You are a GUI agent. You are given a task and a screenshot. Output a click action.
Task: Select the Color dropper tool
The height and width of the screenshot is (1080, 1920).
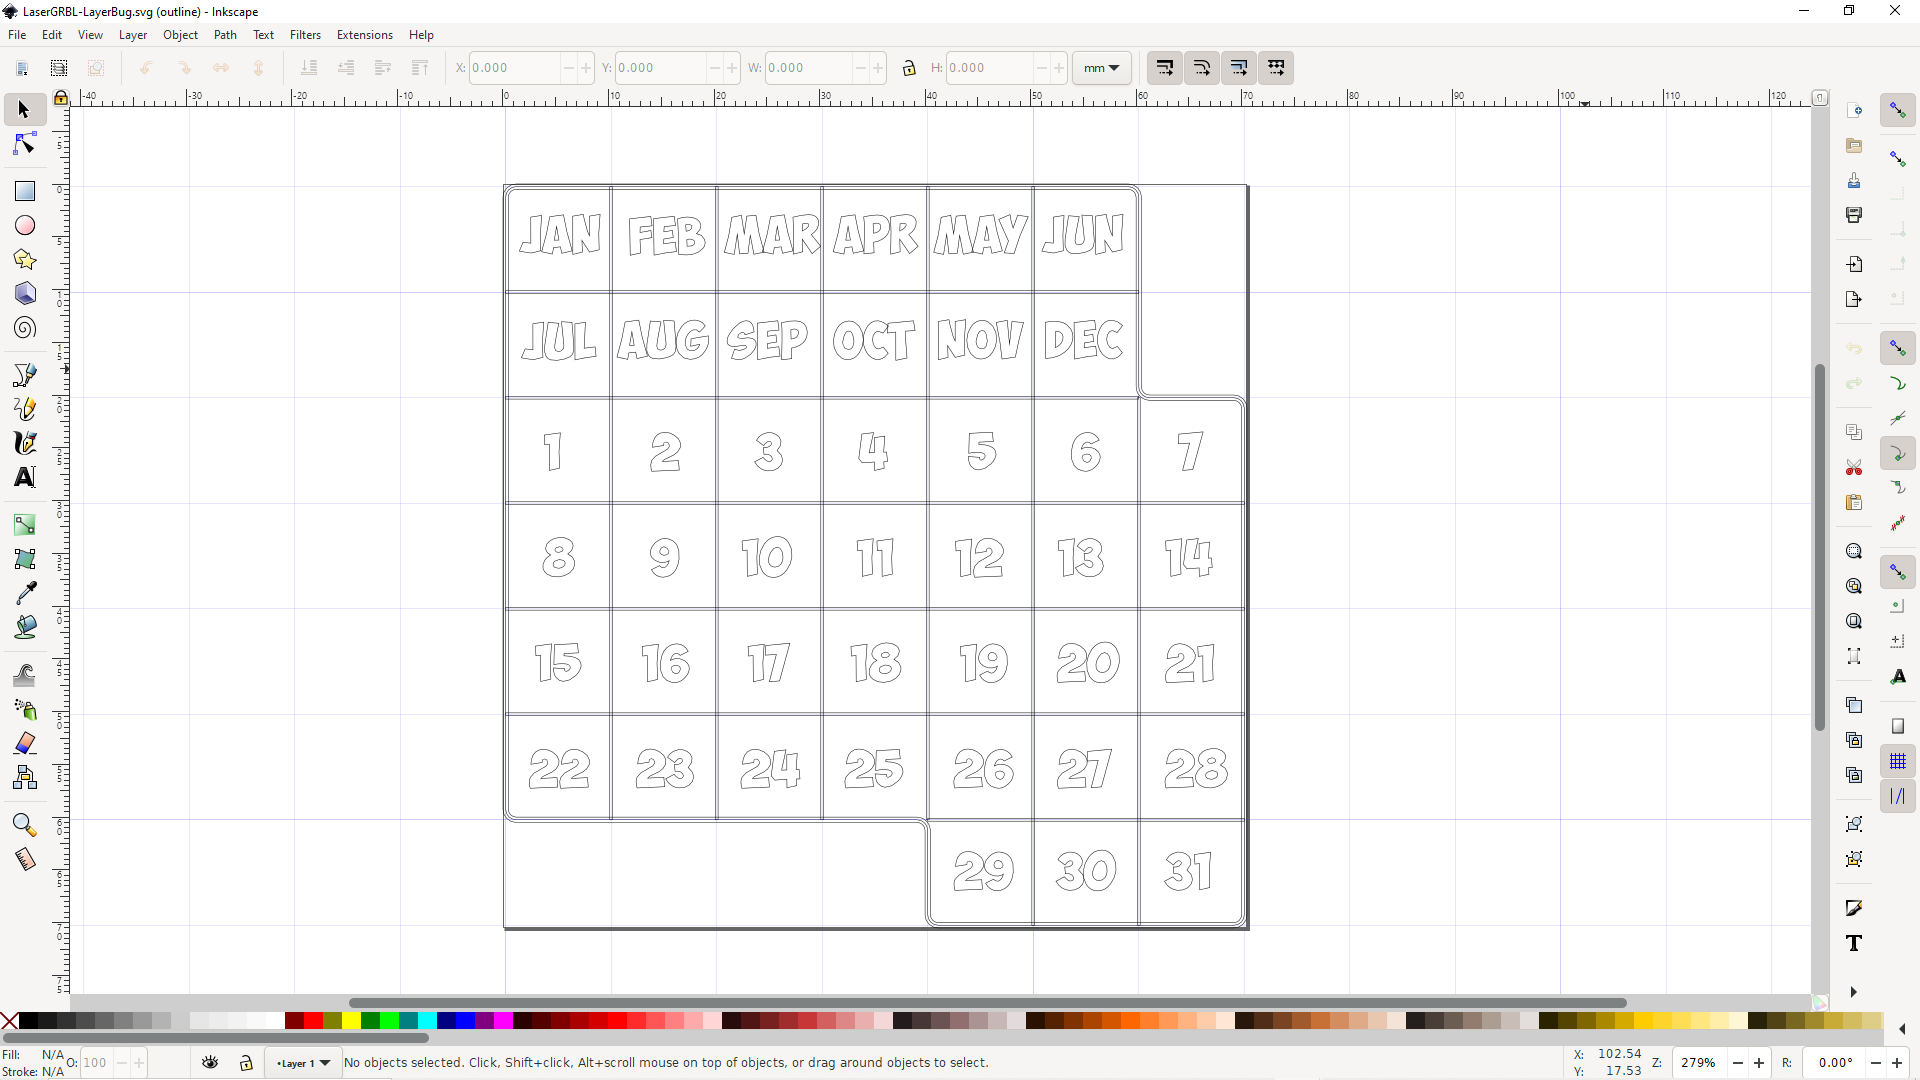[25, 593]
